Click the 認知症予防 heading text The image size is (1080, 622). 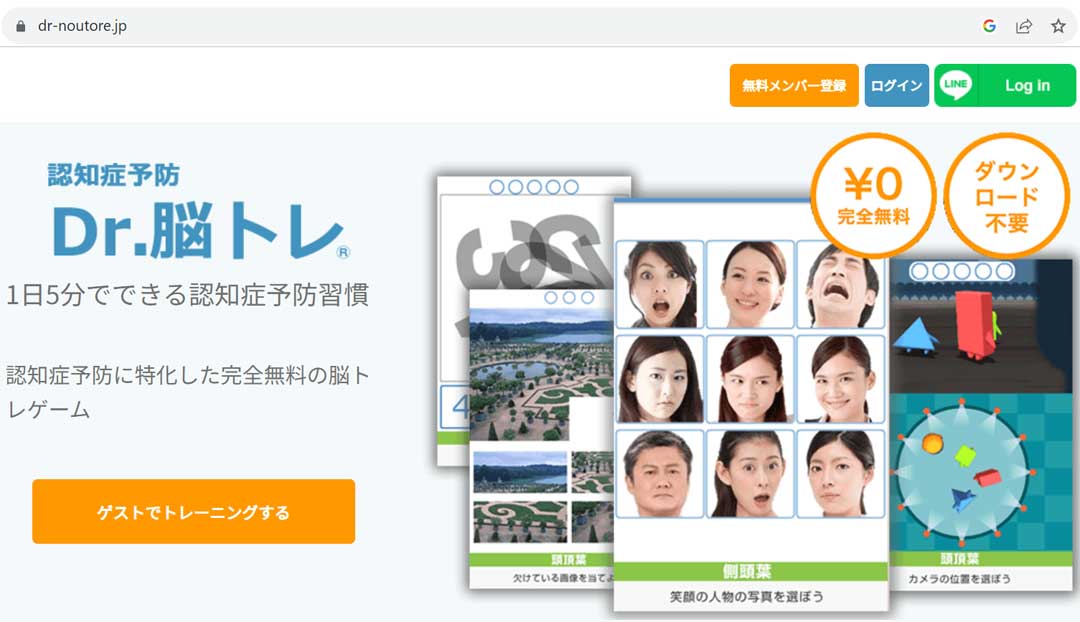click(x=114, y=175)
